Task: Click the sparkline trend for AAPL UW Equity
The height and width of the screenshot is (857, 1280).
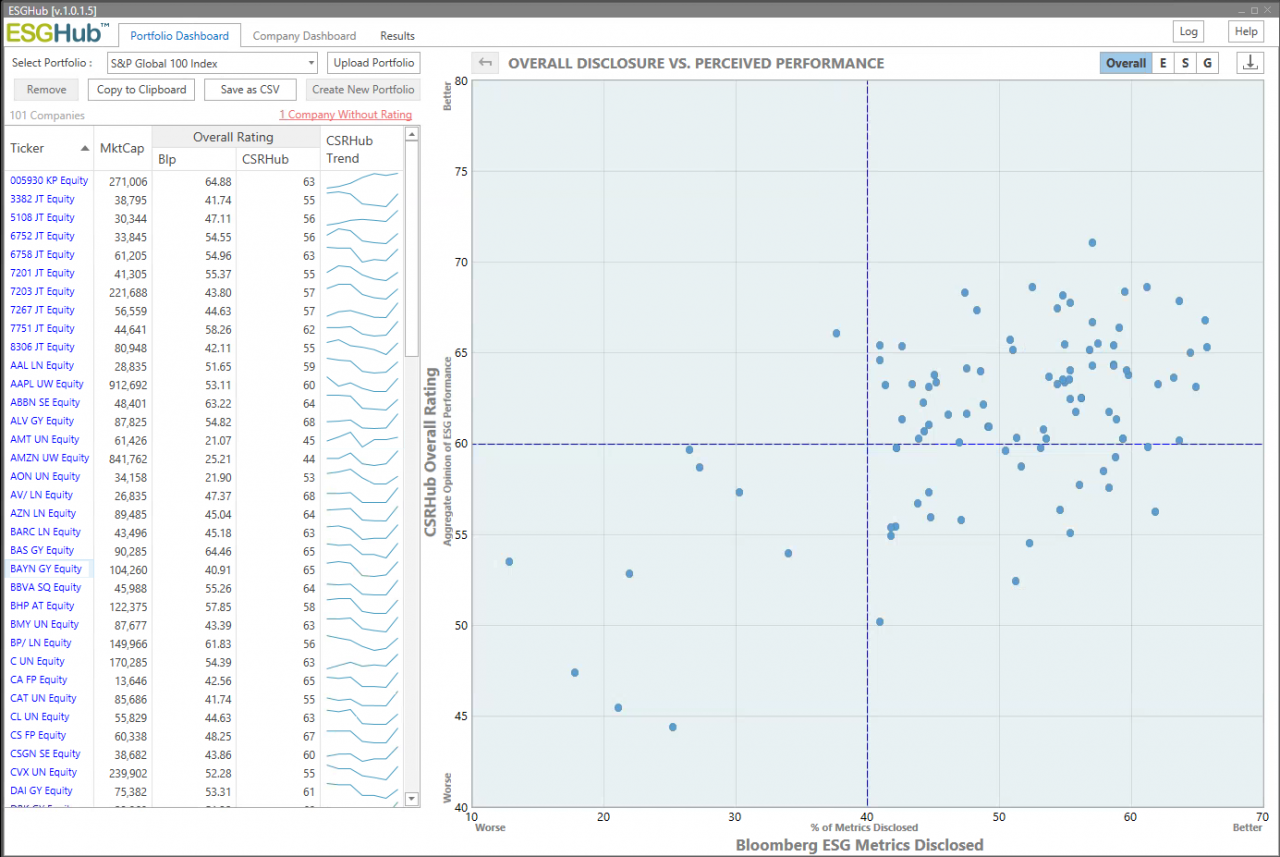Action: pyautogui.click(x=362, y=385)
